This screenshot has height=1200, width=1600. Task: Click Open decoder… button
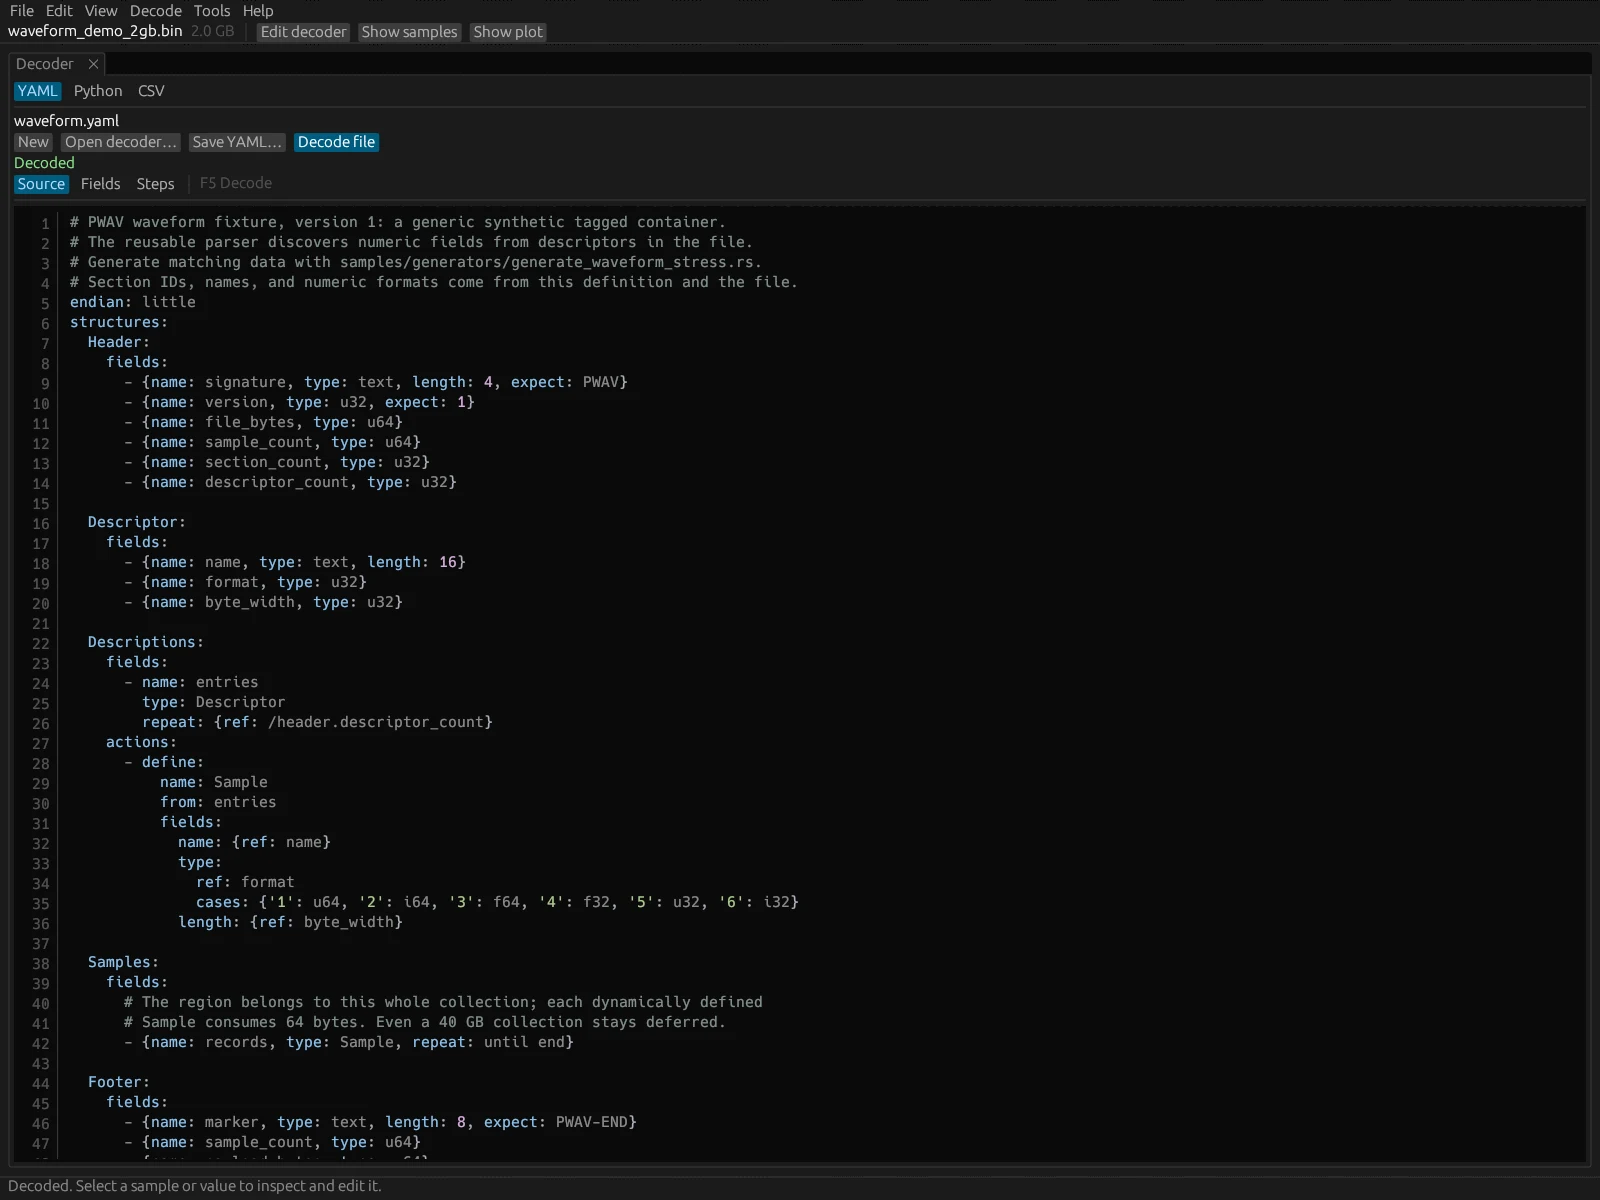[x=121, y=142]
